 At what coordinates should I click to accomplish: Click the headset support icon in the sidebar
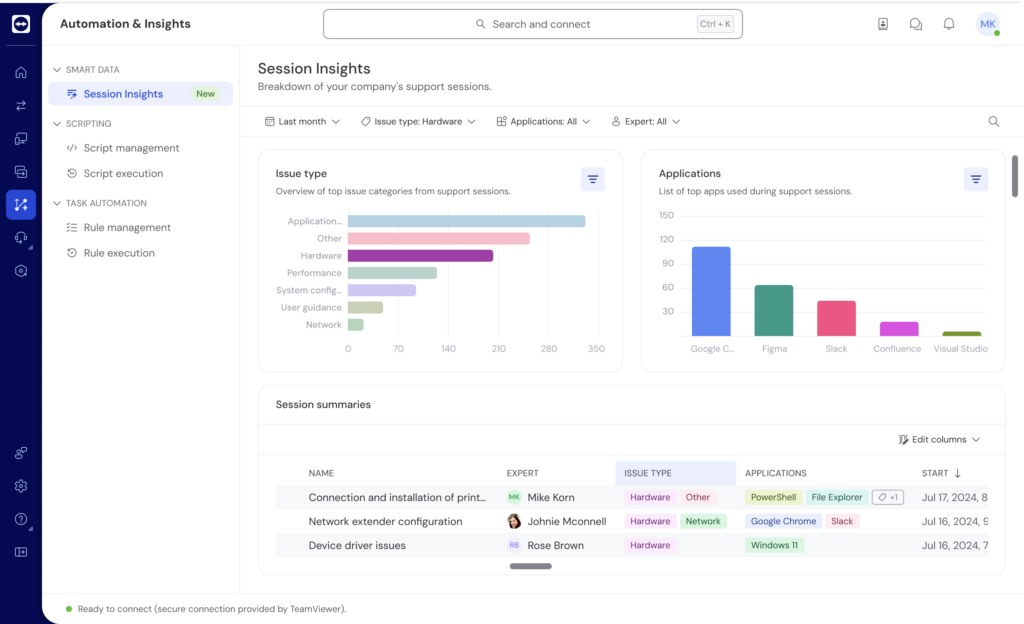20,237
